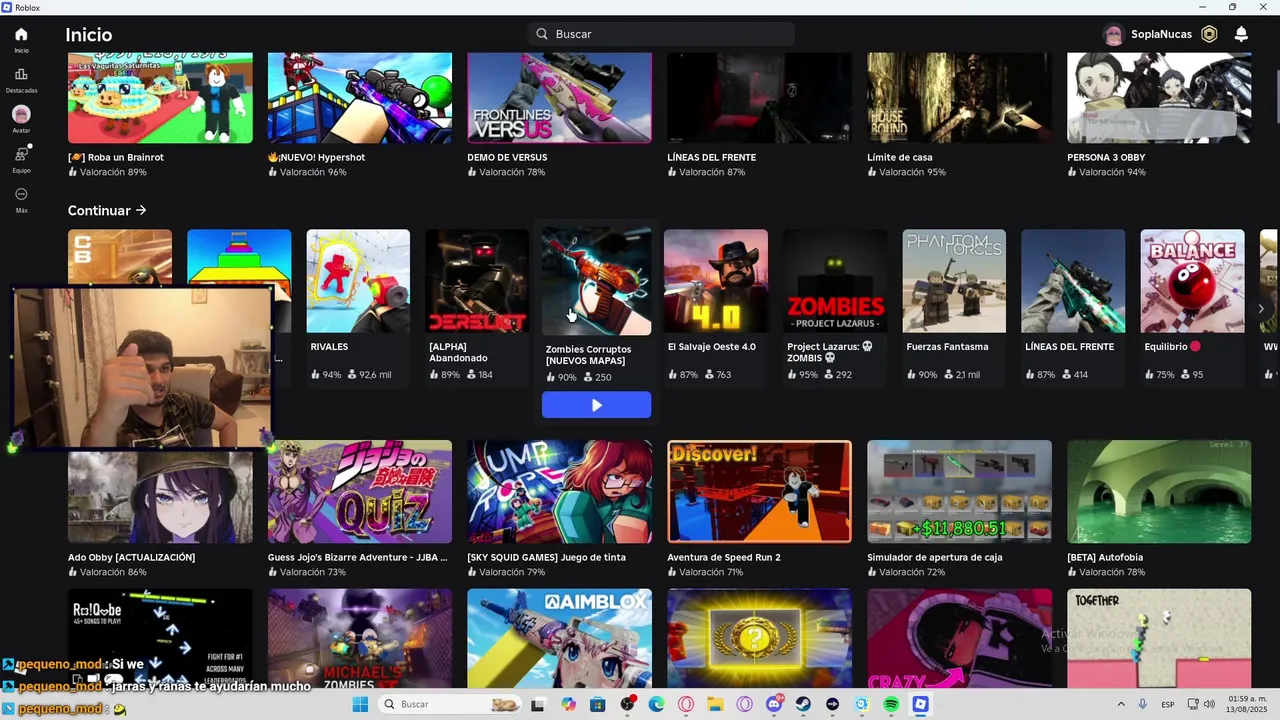1280x720 pixels.
Task: Click PERSONA 3 OBBY title text
Action: click(x=1106, y=157)
